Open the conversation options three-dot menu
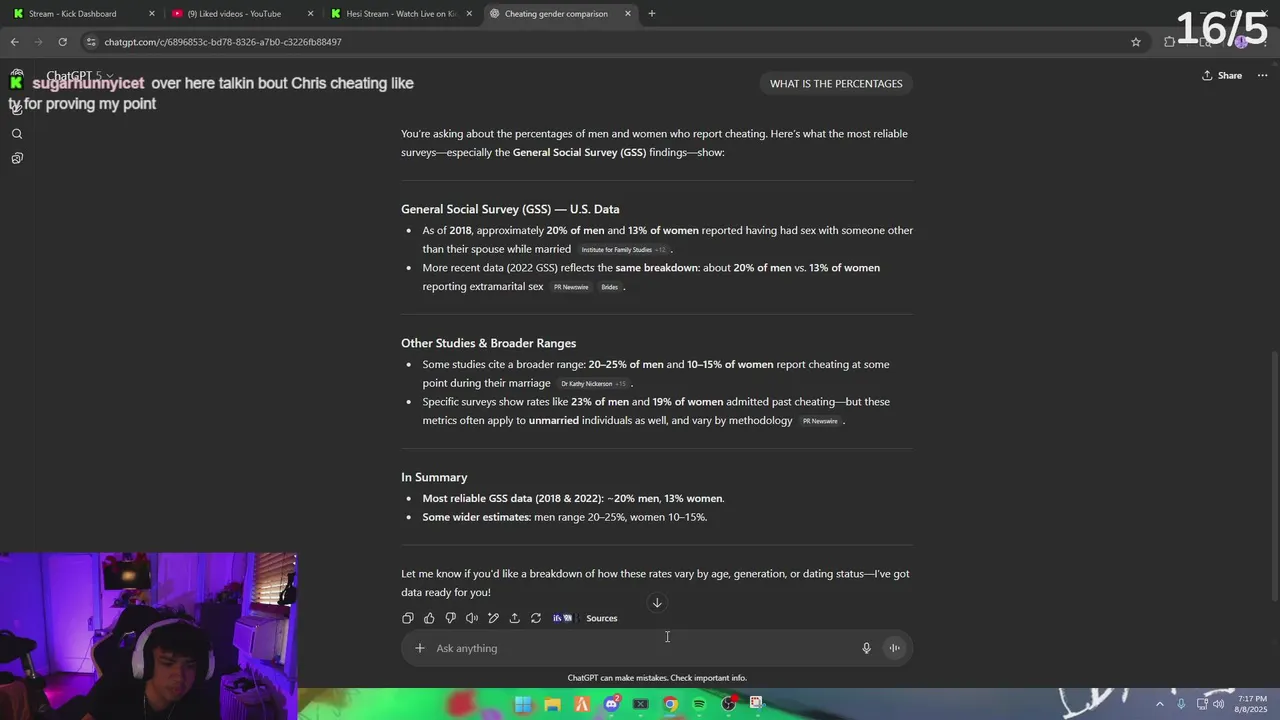This screenshot has height=720, width=1280. tap(1262, 75)
